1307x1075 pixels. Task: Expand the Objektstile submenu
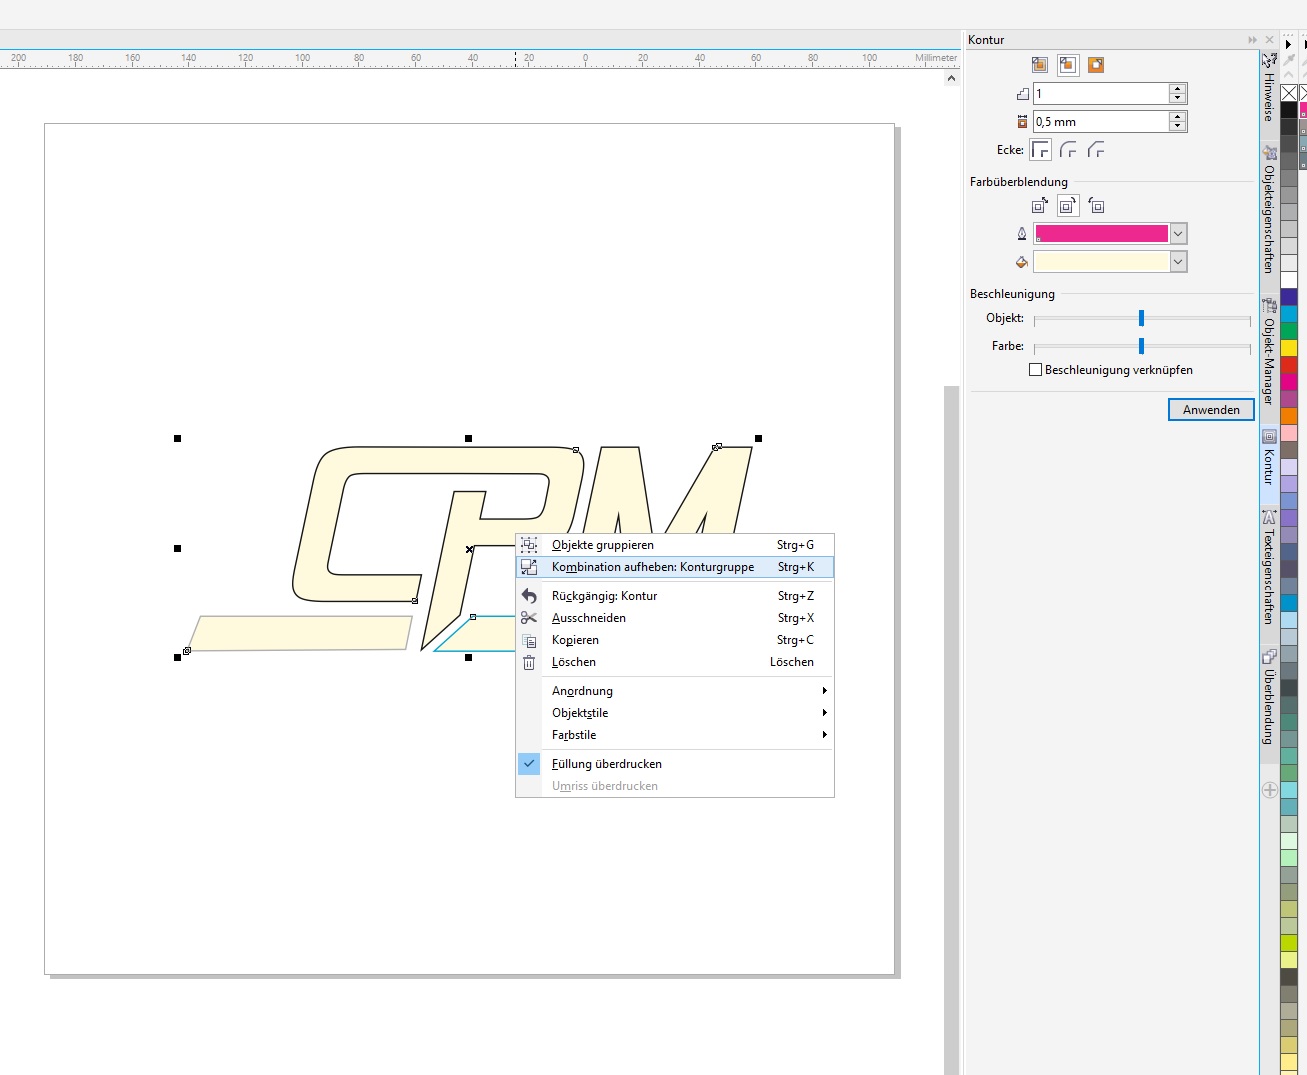pyautogui.click(x=675, y=713)
